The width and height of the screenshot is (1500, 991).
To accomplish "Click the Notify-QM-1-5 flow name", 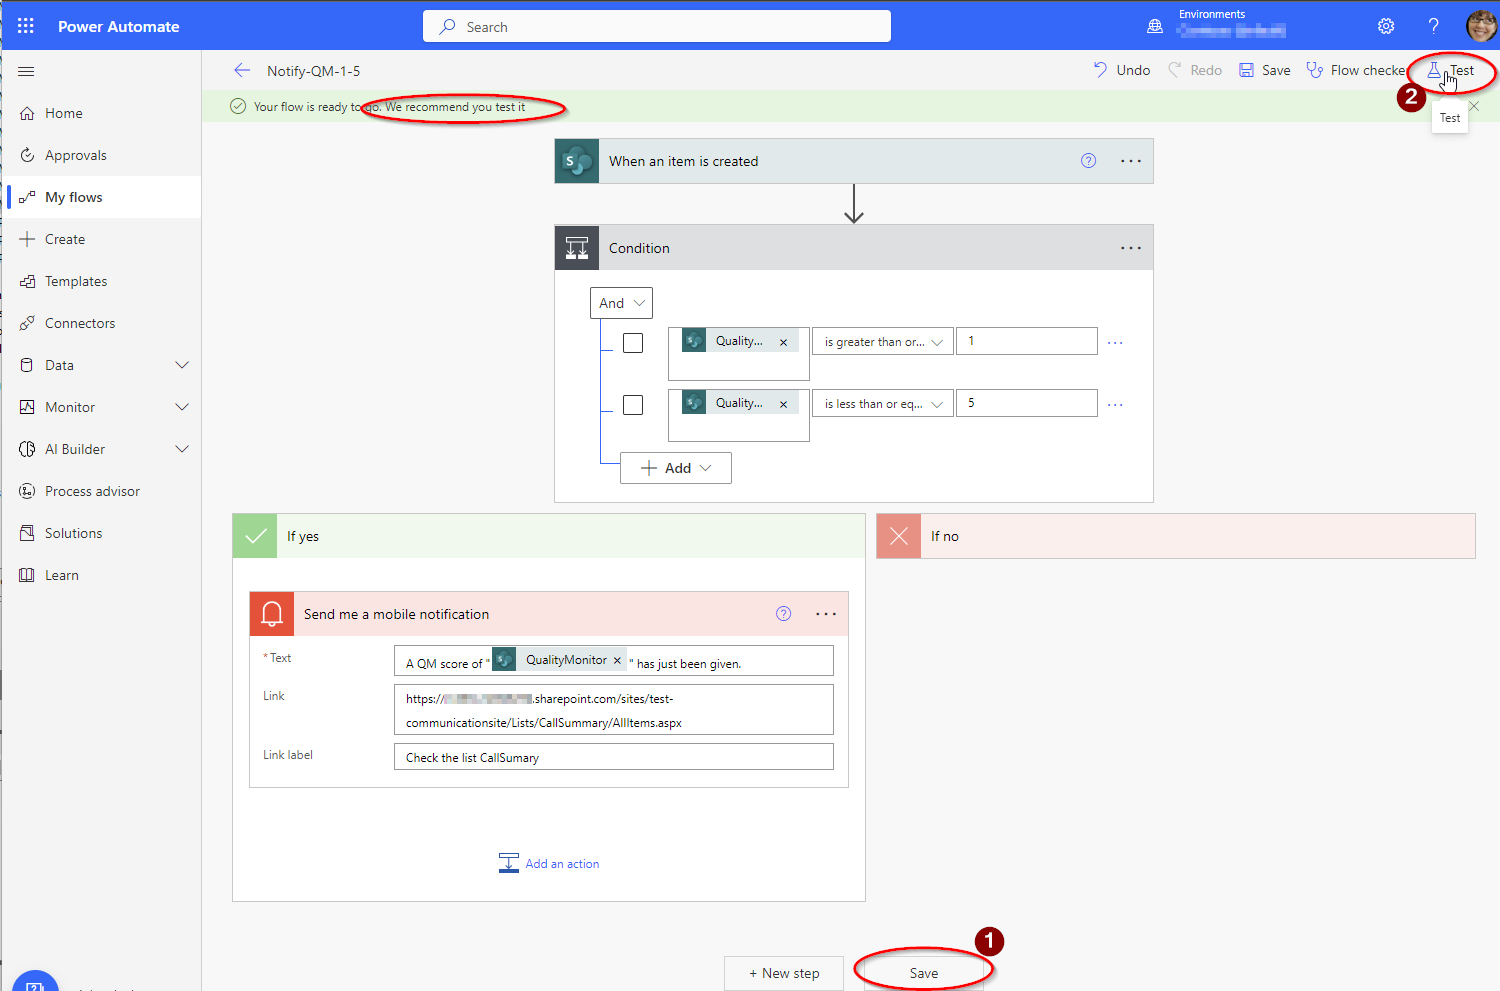I will pyautogui.click(x=314, y=71).
